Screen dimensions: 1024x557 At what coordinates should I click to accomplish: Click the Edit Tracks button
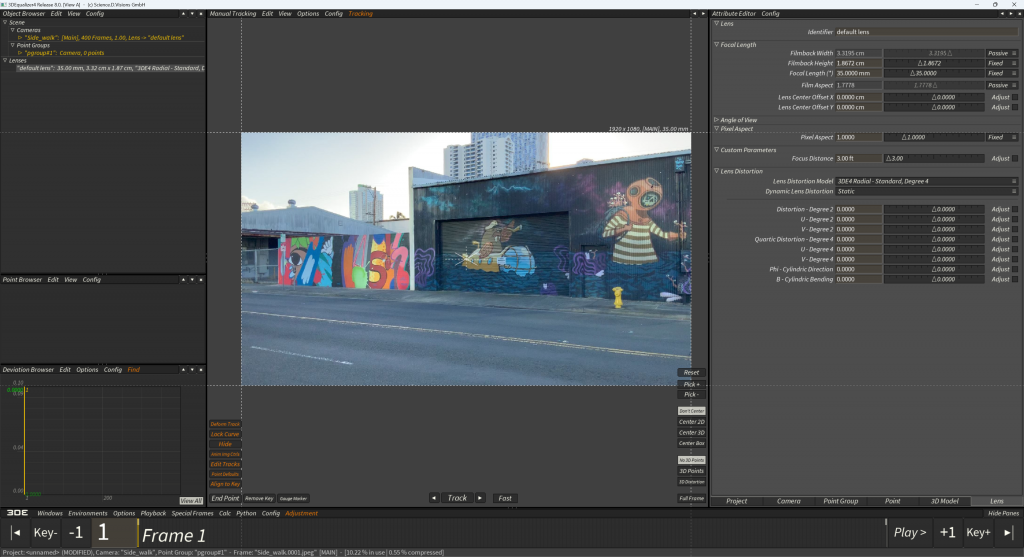point(225,464)
